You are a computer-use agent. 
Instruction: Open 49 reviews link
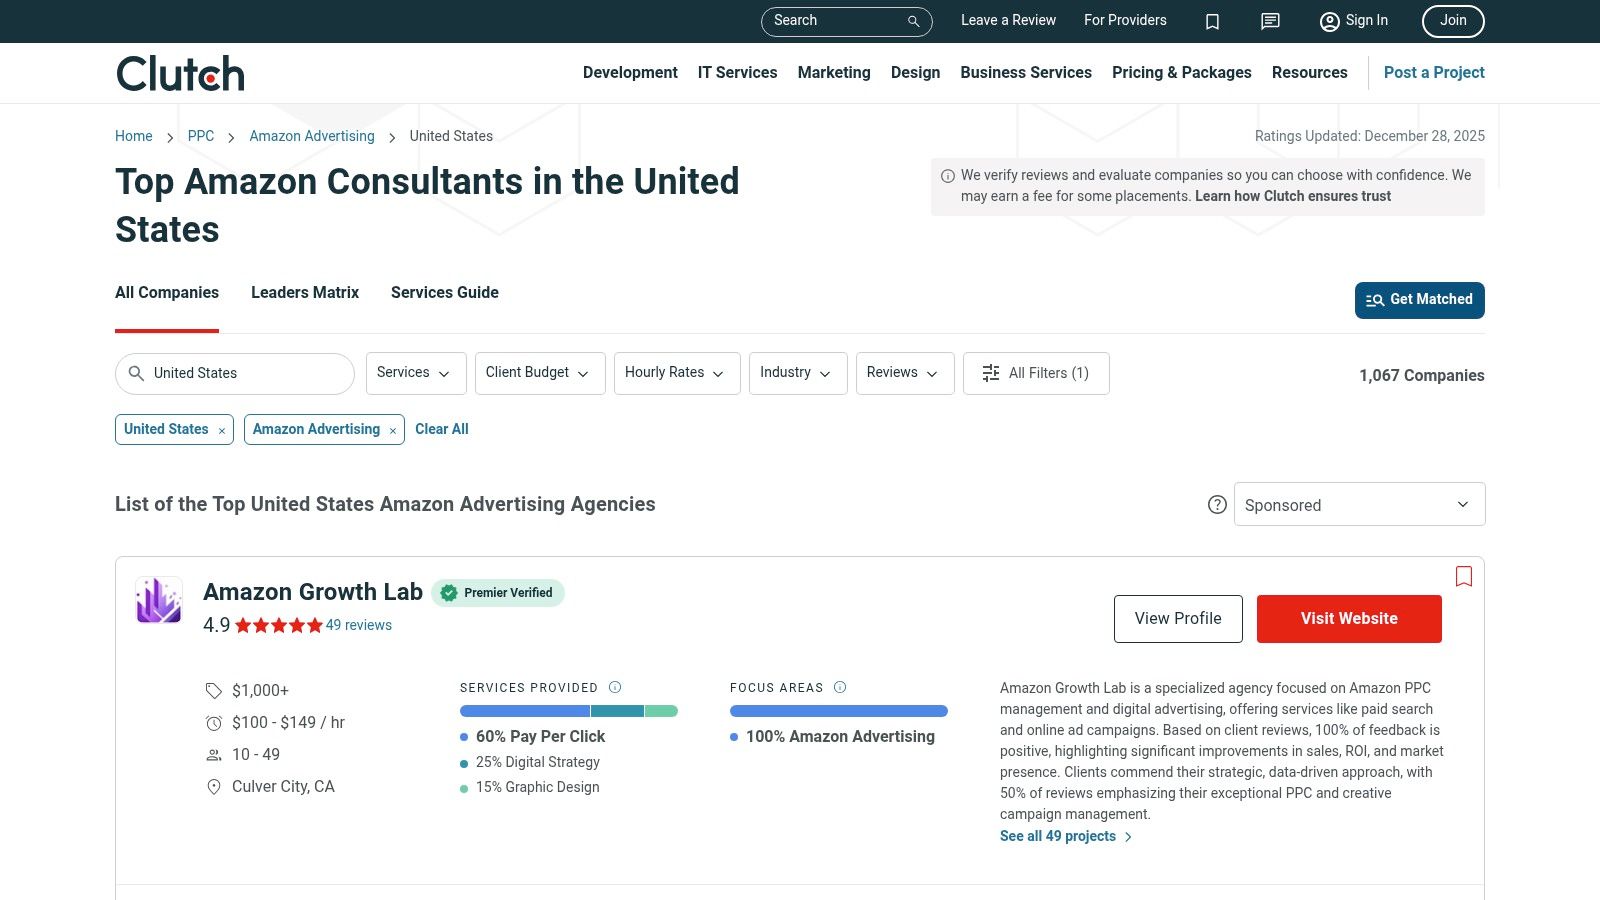[359, 626]
